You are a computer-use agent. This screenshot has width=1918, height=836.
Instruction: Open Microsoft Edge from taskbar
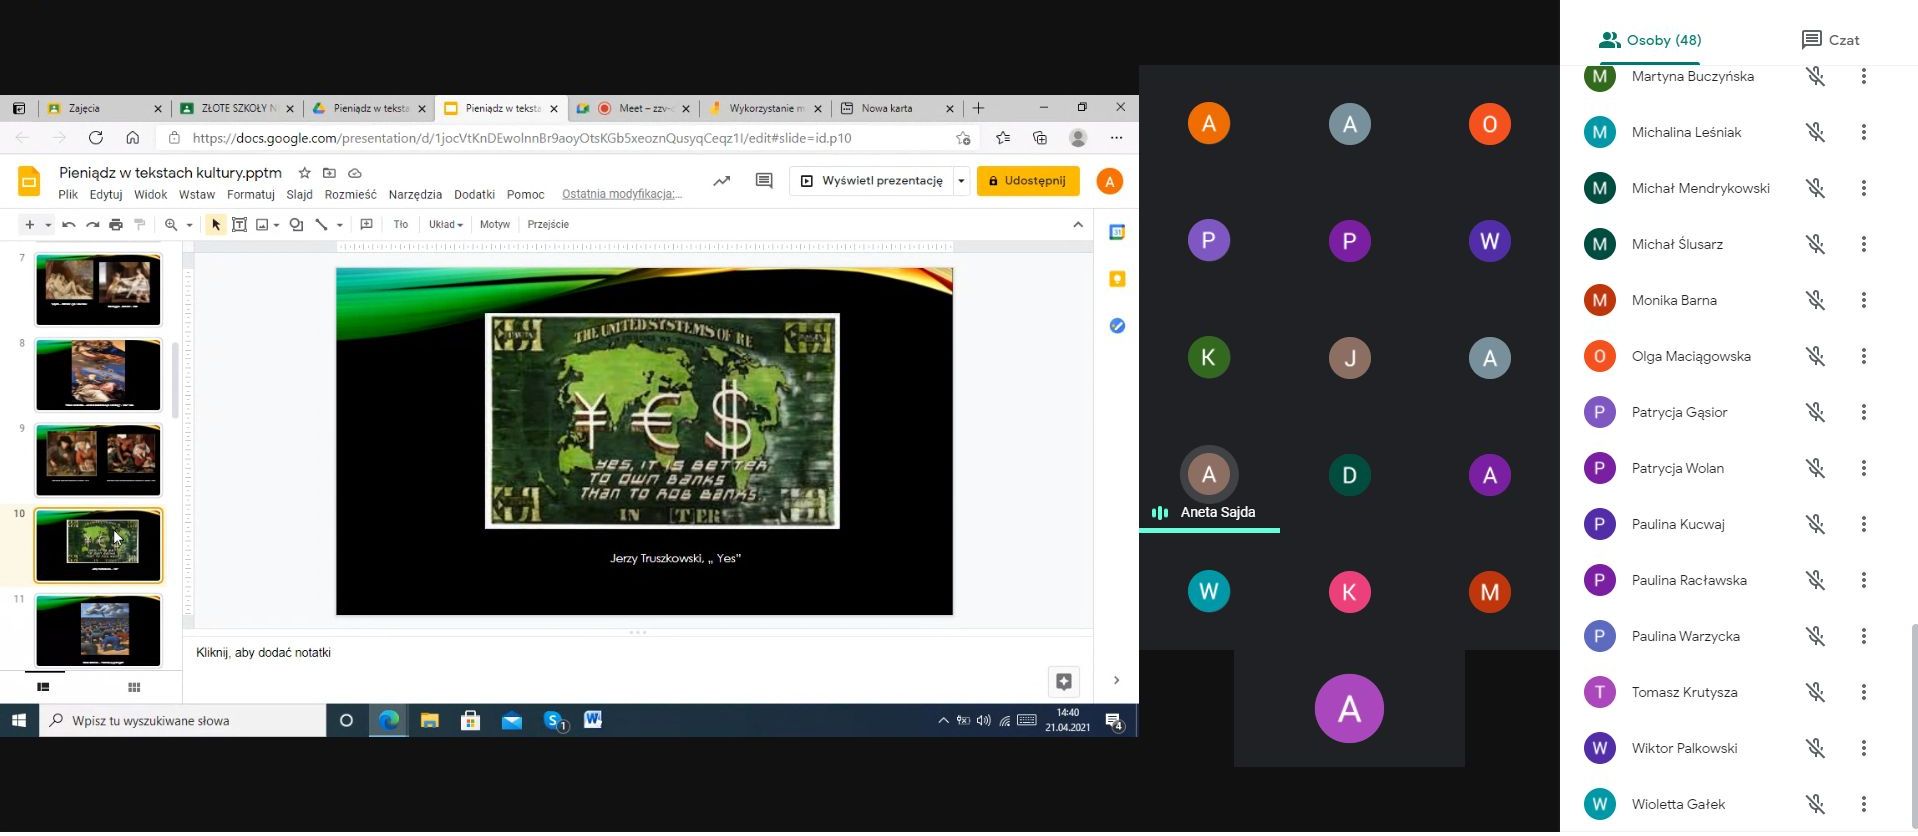coord(389,720)
